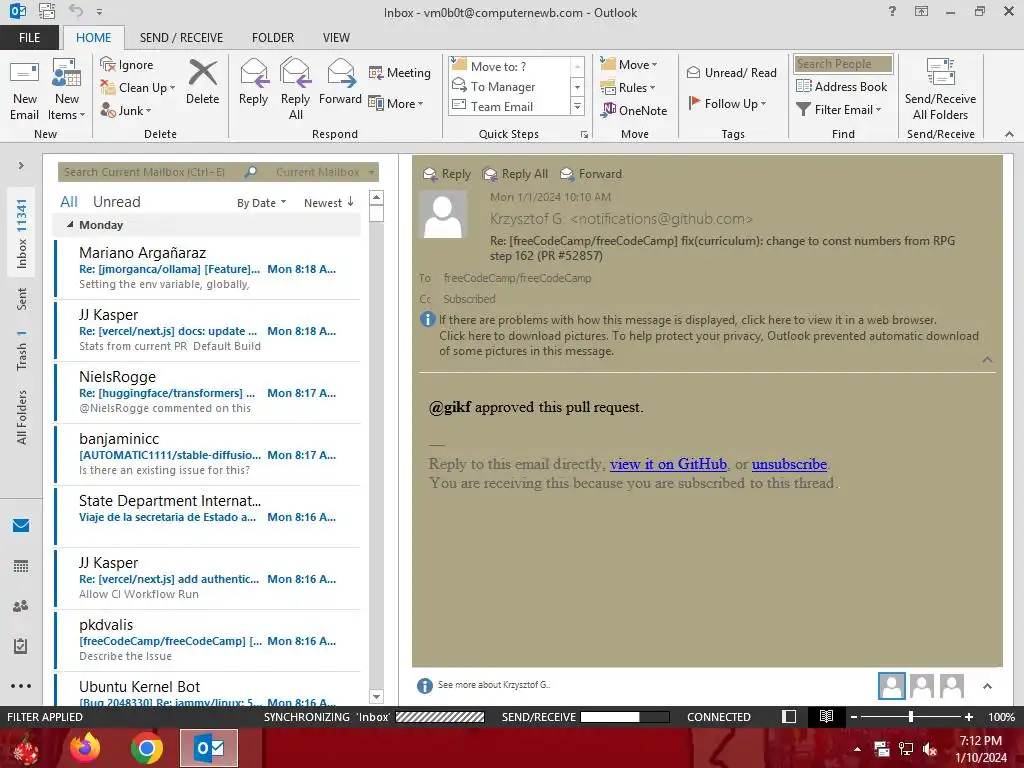Viewport: 1024px width, 768px height.
Task: Click Forward in the reading pane
Action: point(592,174)
